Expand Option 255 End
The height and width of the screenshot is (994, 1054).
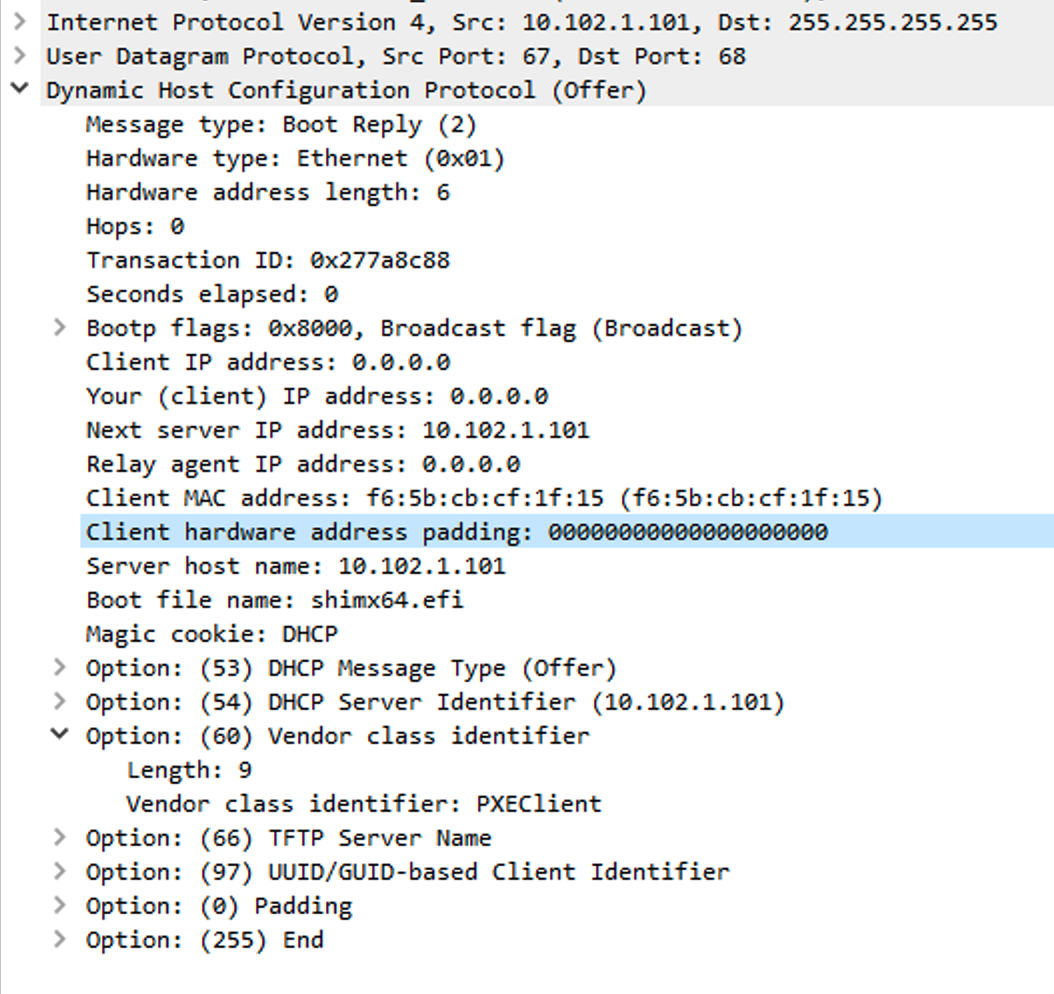click(60, 940)
